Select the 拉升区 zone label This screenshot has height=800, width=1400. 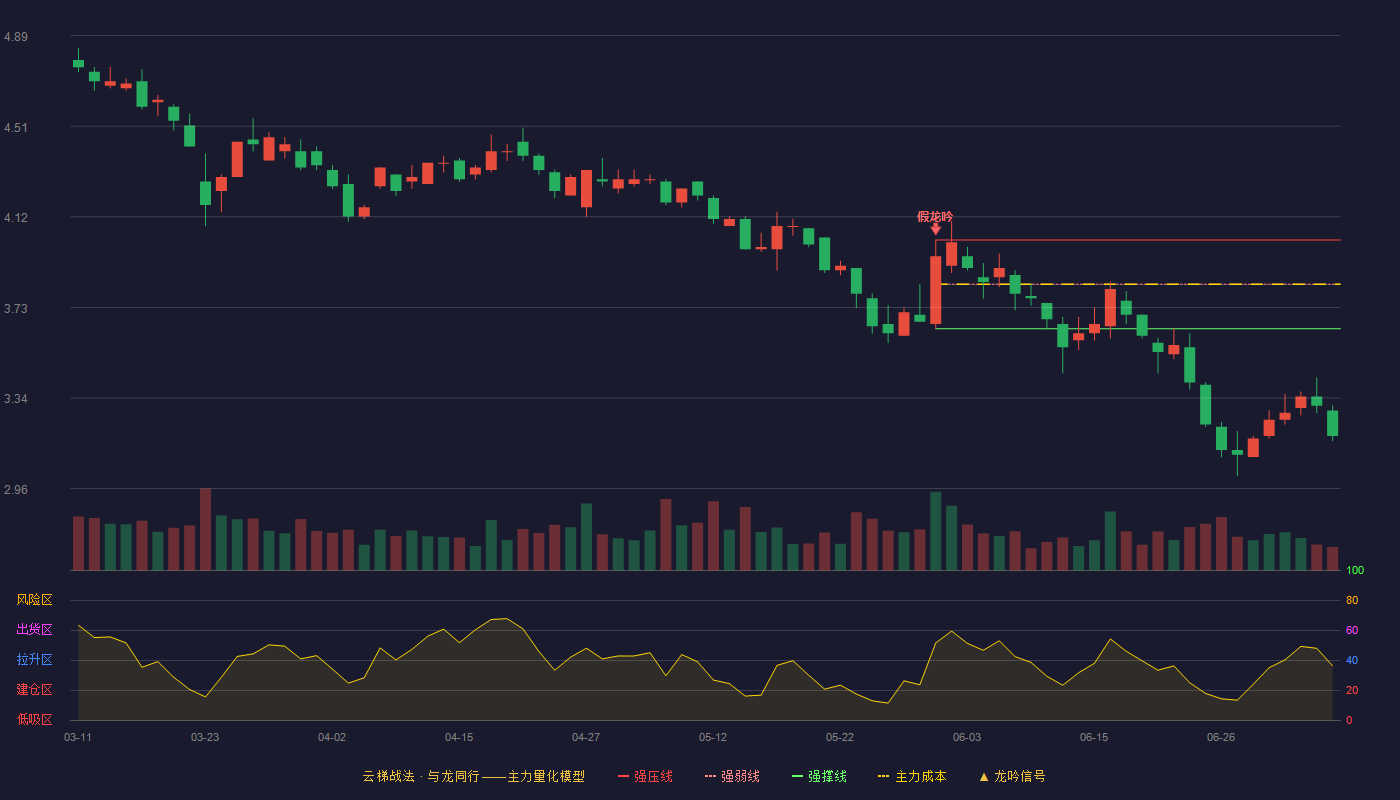pos(34,660)
